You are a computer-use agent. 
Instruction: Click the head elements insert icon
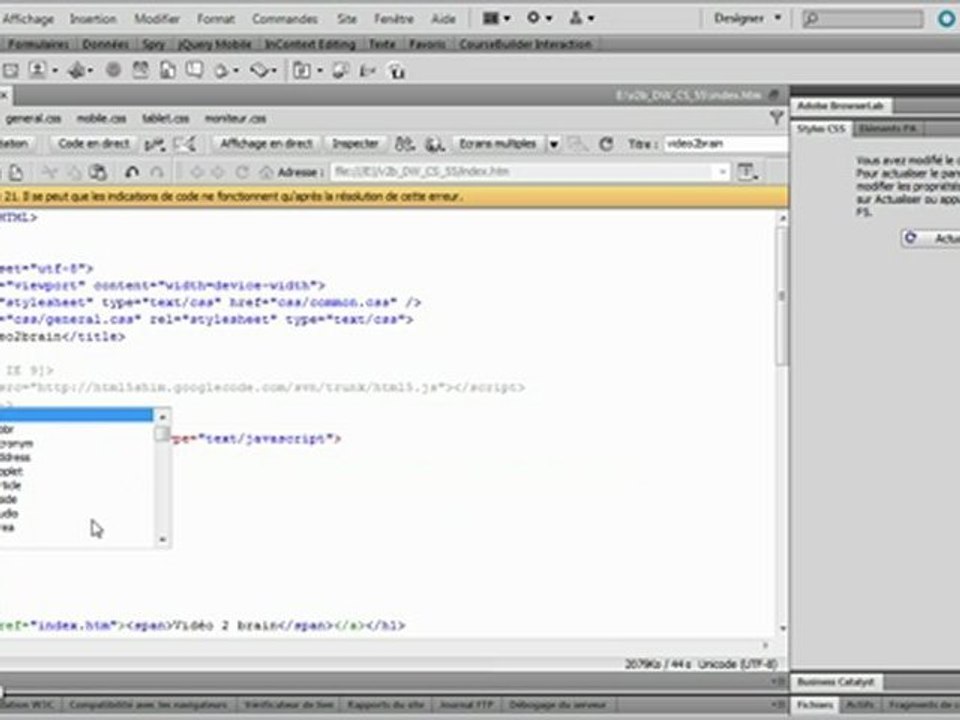point(221,71)
